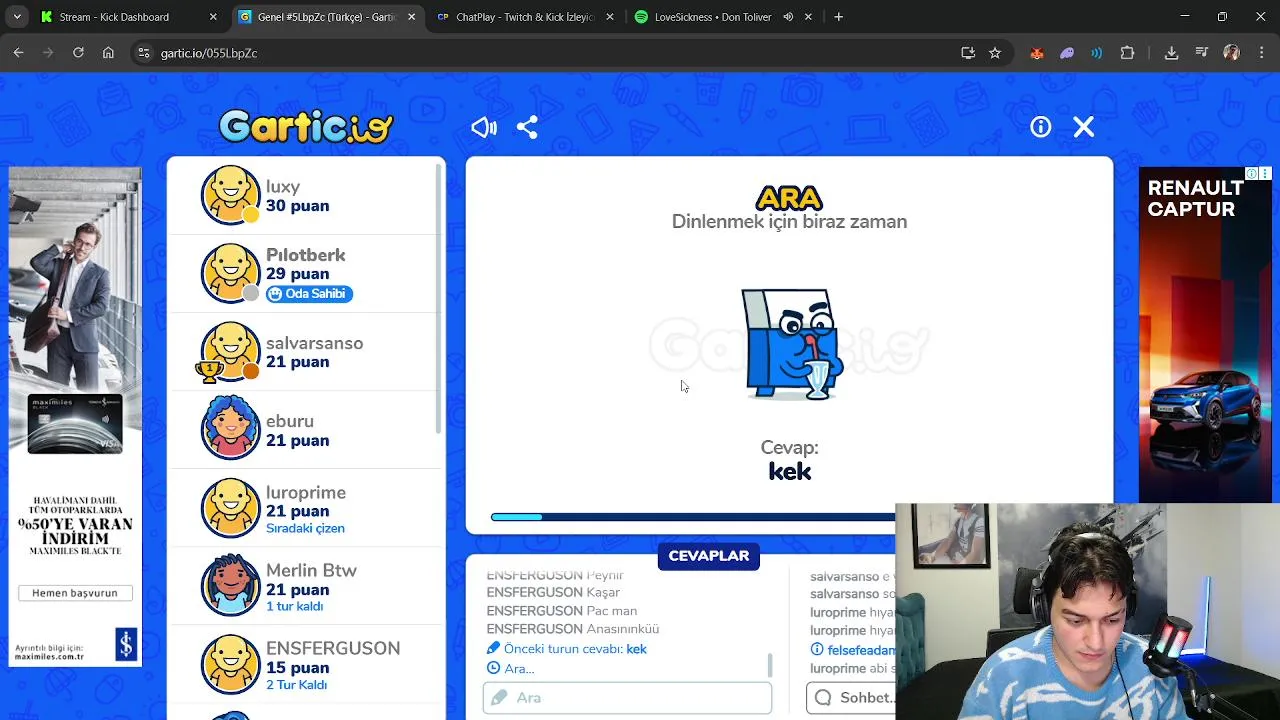This screenshot has width=1280, height=720.
Task: Click the Sohbet chat input field
Action: [x=851, y=698]
